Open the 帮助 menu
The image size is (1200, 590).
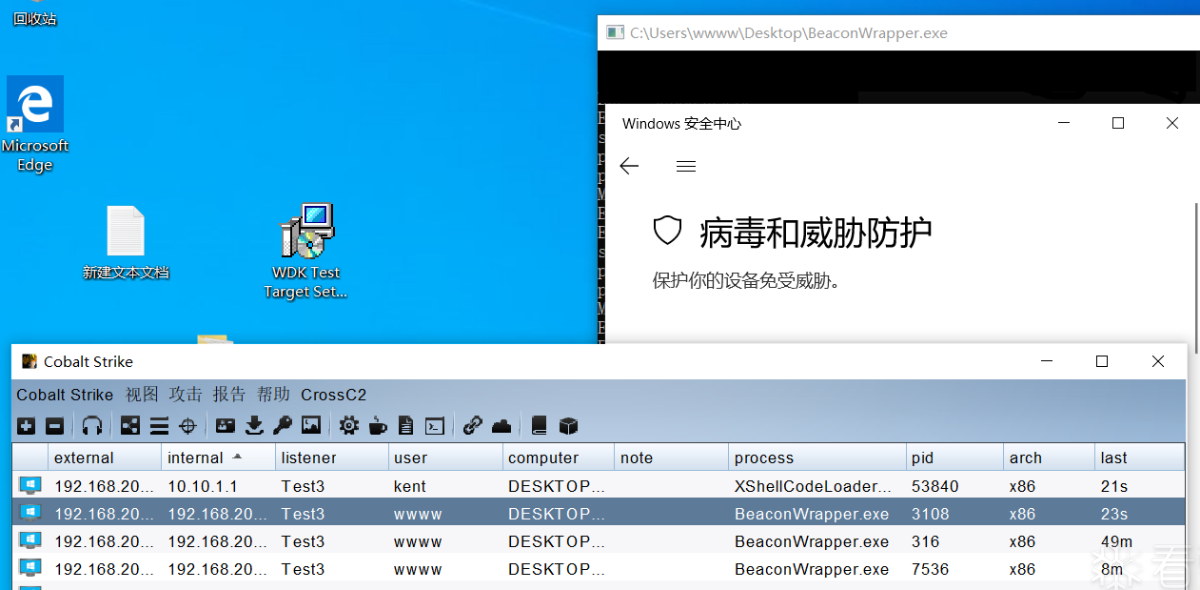274,395
